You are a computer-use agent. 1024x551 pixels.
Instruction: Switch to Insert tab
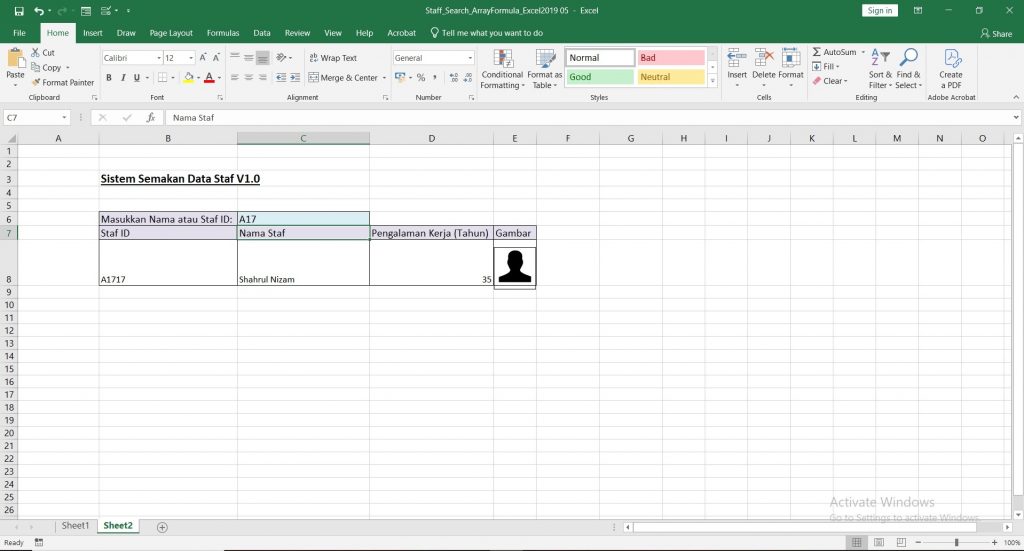point(93,33)
